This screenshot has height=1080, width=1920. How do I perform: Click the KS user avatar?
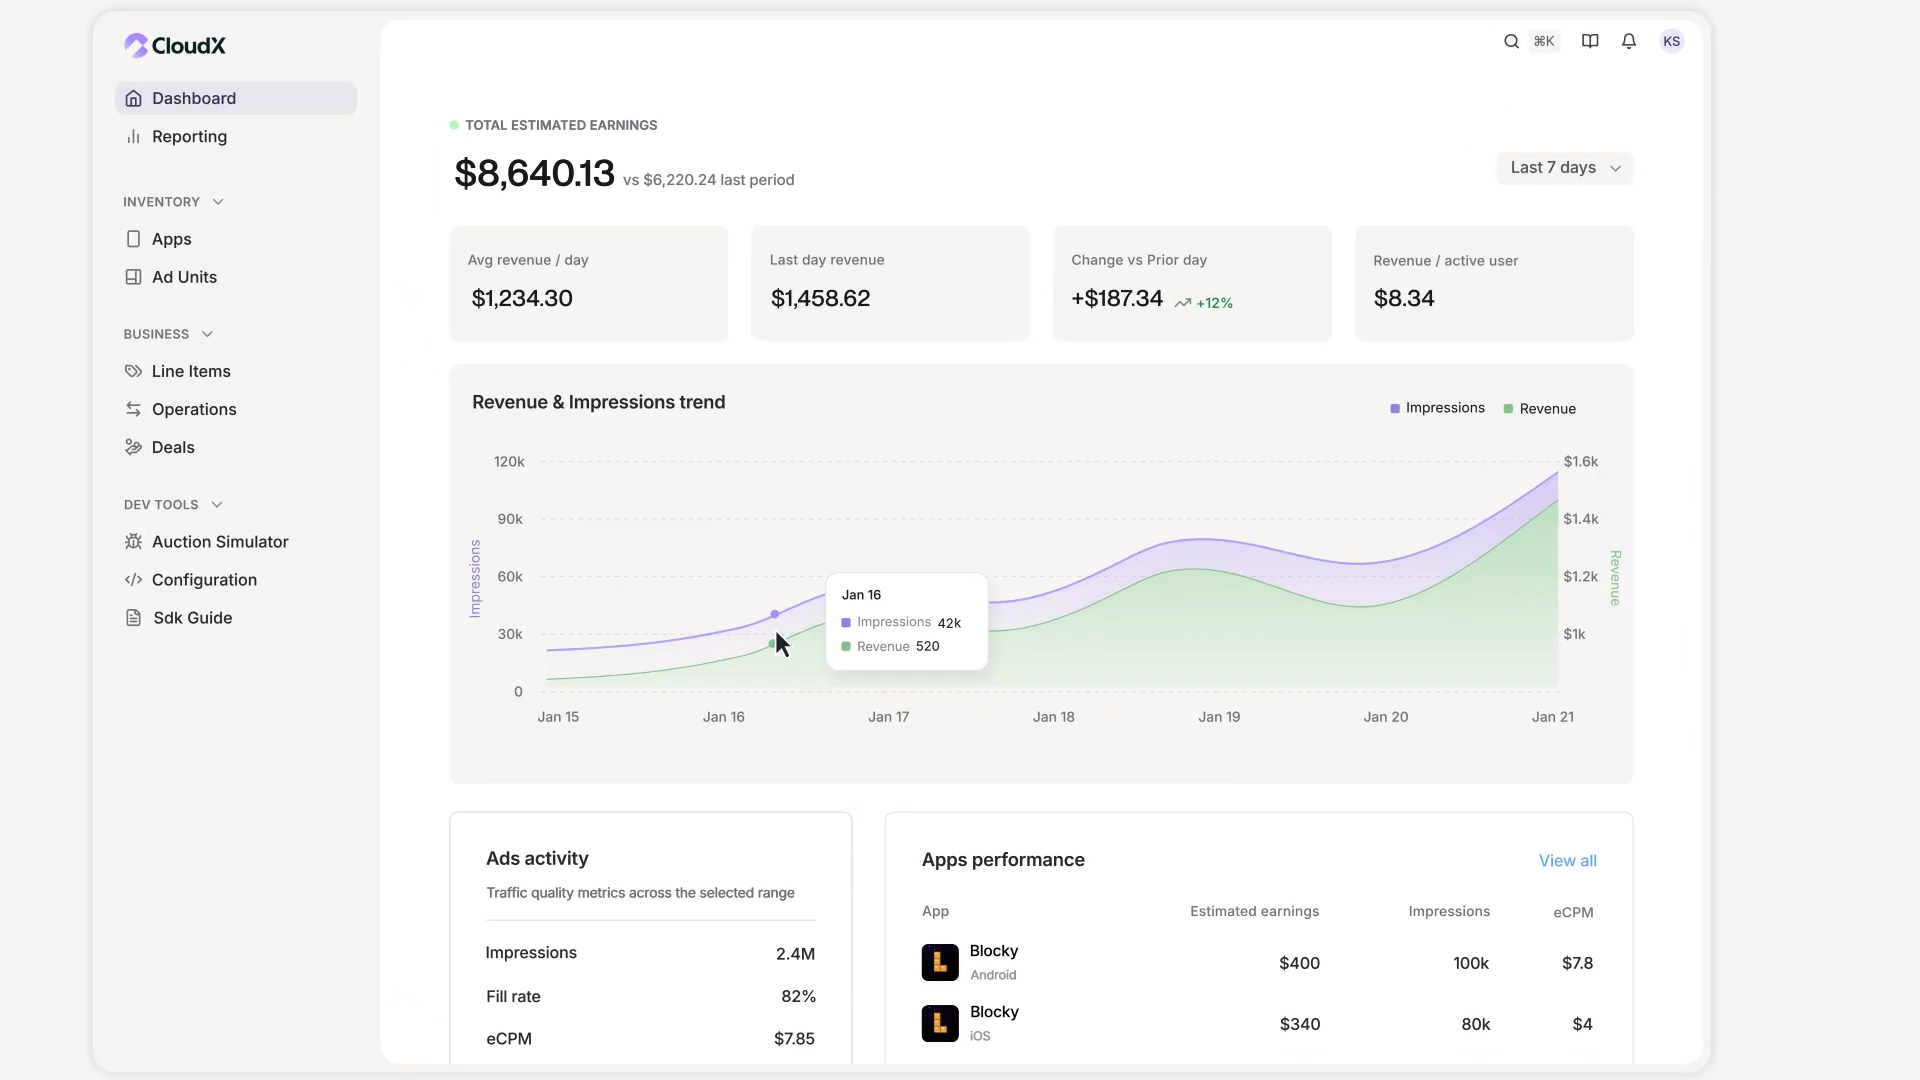click(1671, 41)
